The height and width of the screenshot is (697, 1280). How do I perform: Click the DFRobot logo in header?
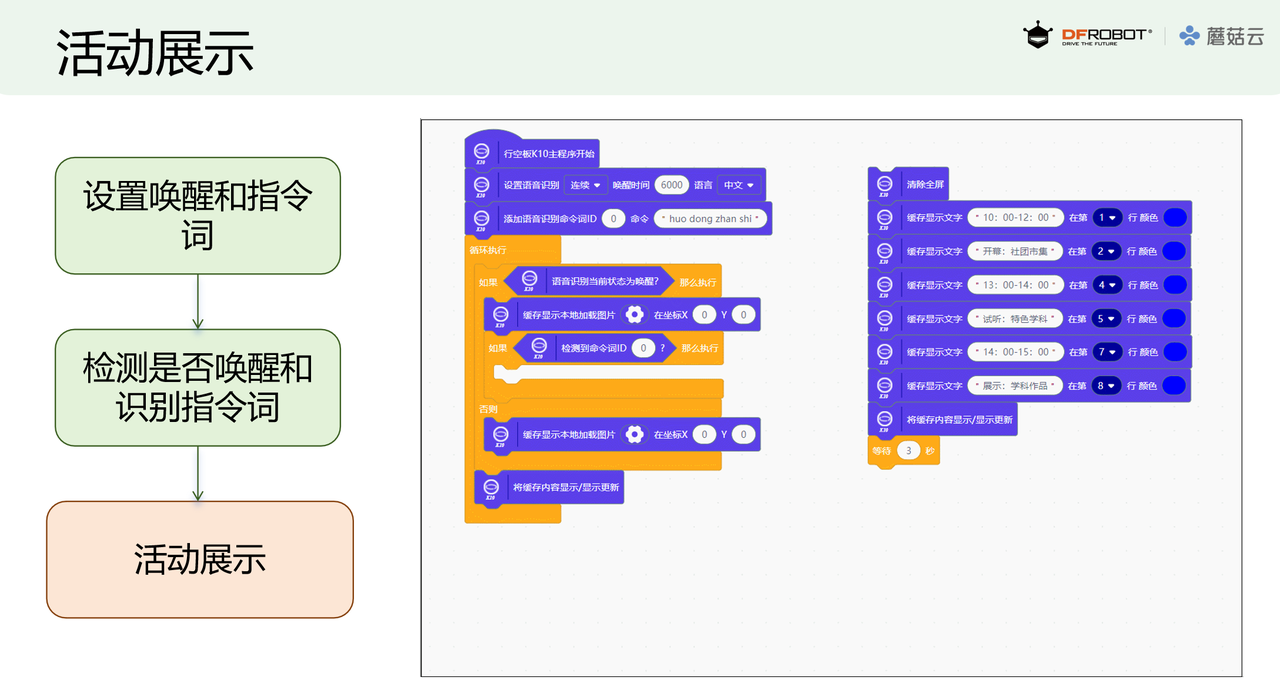click(x=1087, y=35)
